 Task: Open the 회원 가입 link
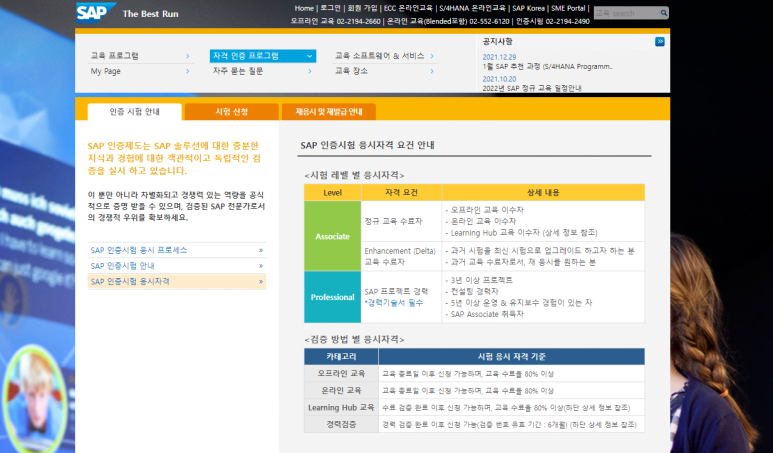pyautogui.click(x=362, y=8)
